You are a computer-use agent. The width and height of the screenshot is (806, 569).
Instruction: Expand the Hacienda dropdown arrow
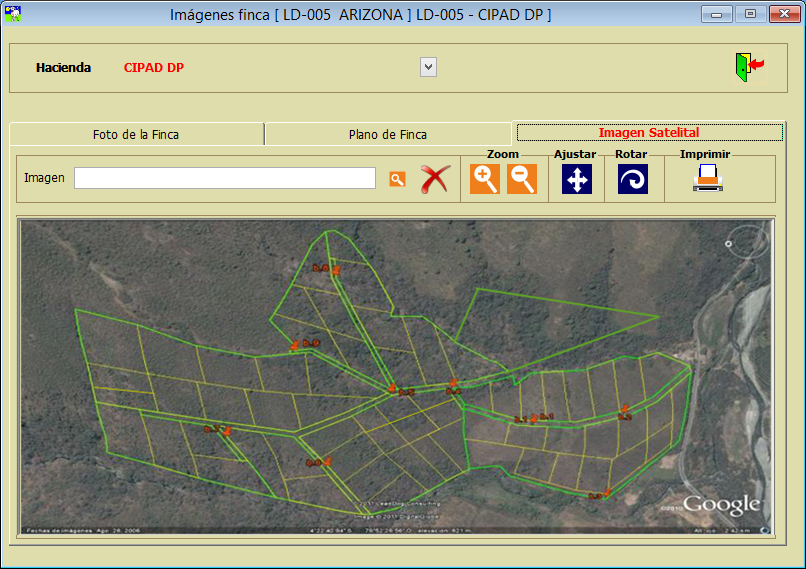coord(428,67)
